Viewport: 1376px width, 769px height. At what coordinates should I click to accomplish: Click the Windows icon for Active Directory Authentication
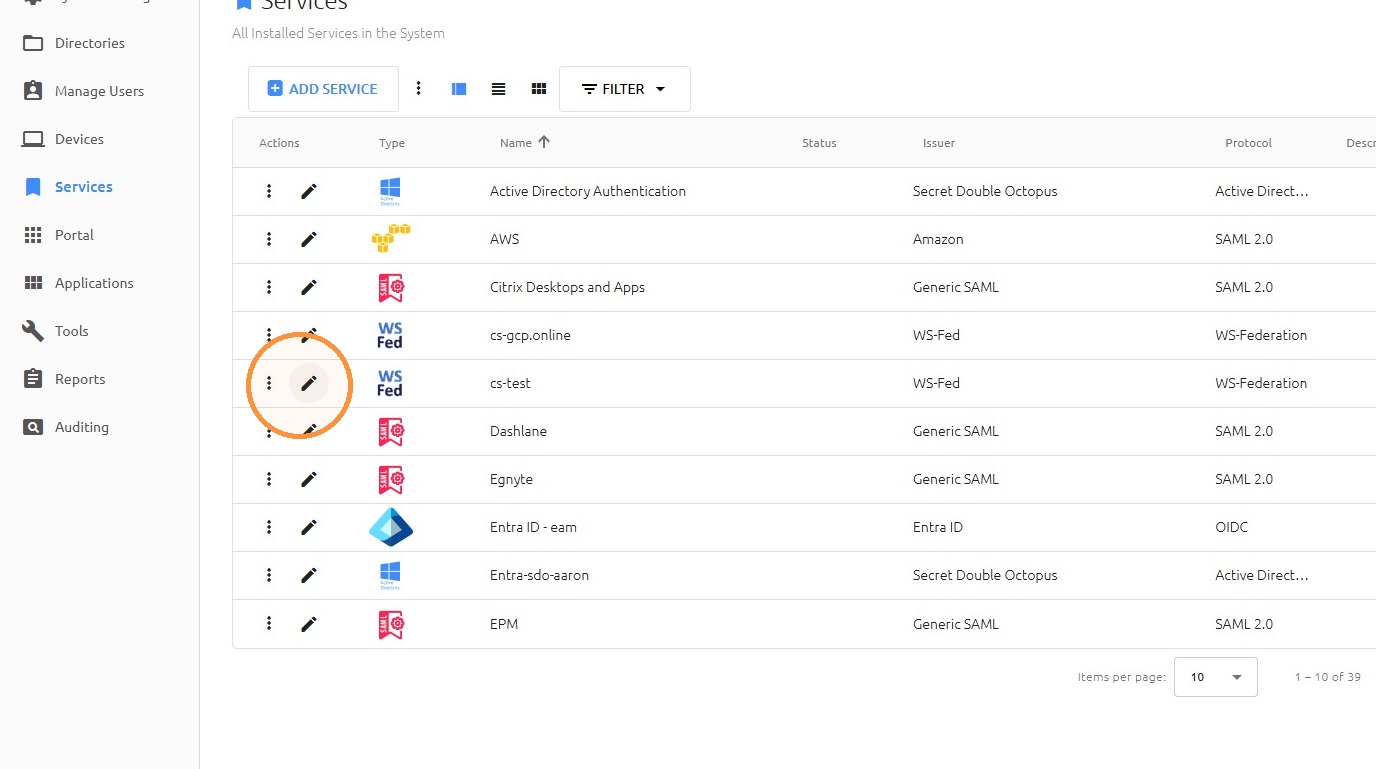(390, 191)
